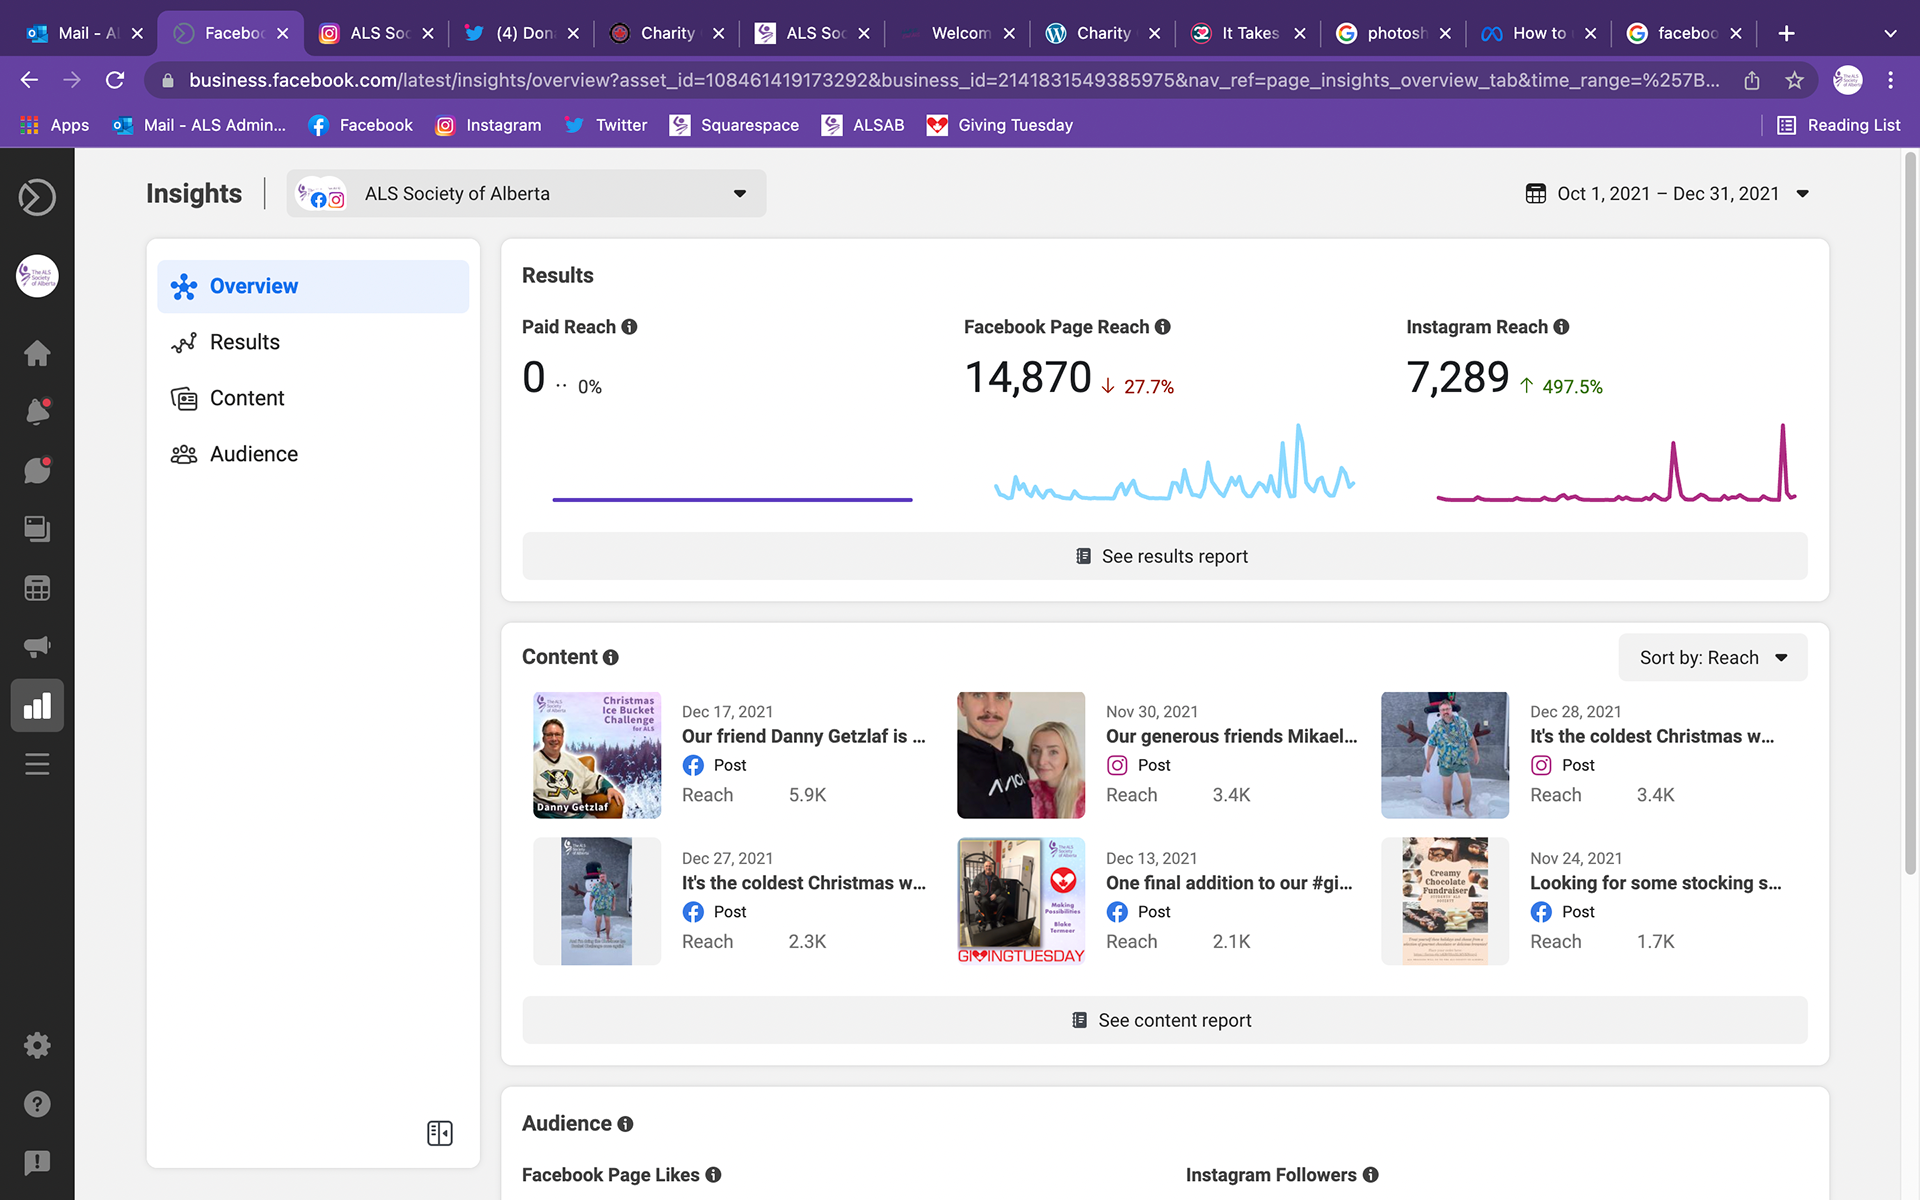Open the Planner calendar icon in sidebar
1920x1200 pixels.
37,588
